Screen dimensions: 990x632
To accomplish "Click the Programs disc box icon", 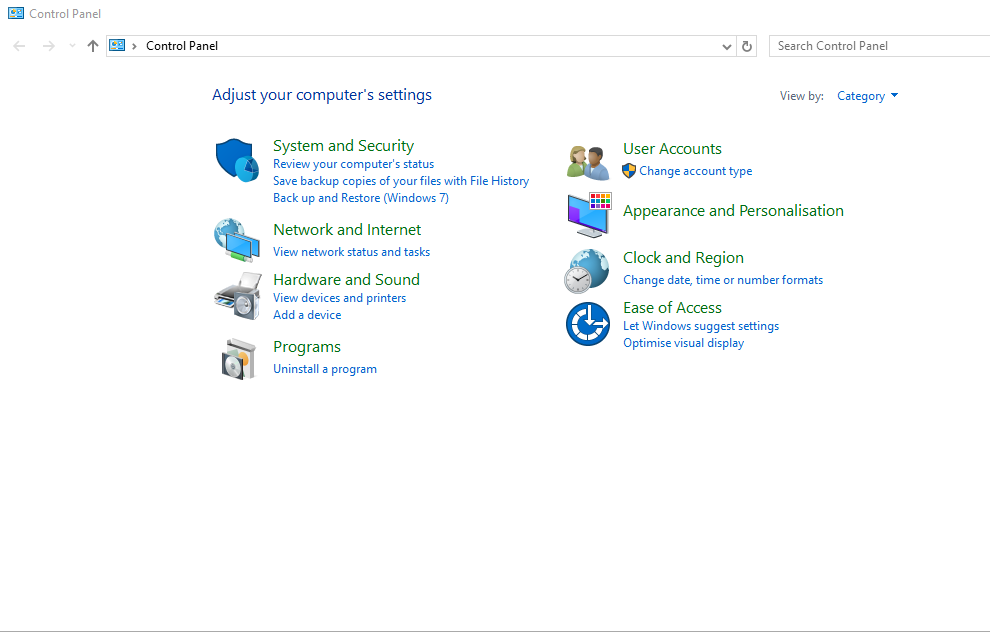I will coord(239,359).
